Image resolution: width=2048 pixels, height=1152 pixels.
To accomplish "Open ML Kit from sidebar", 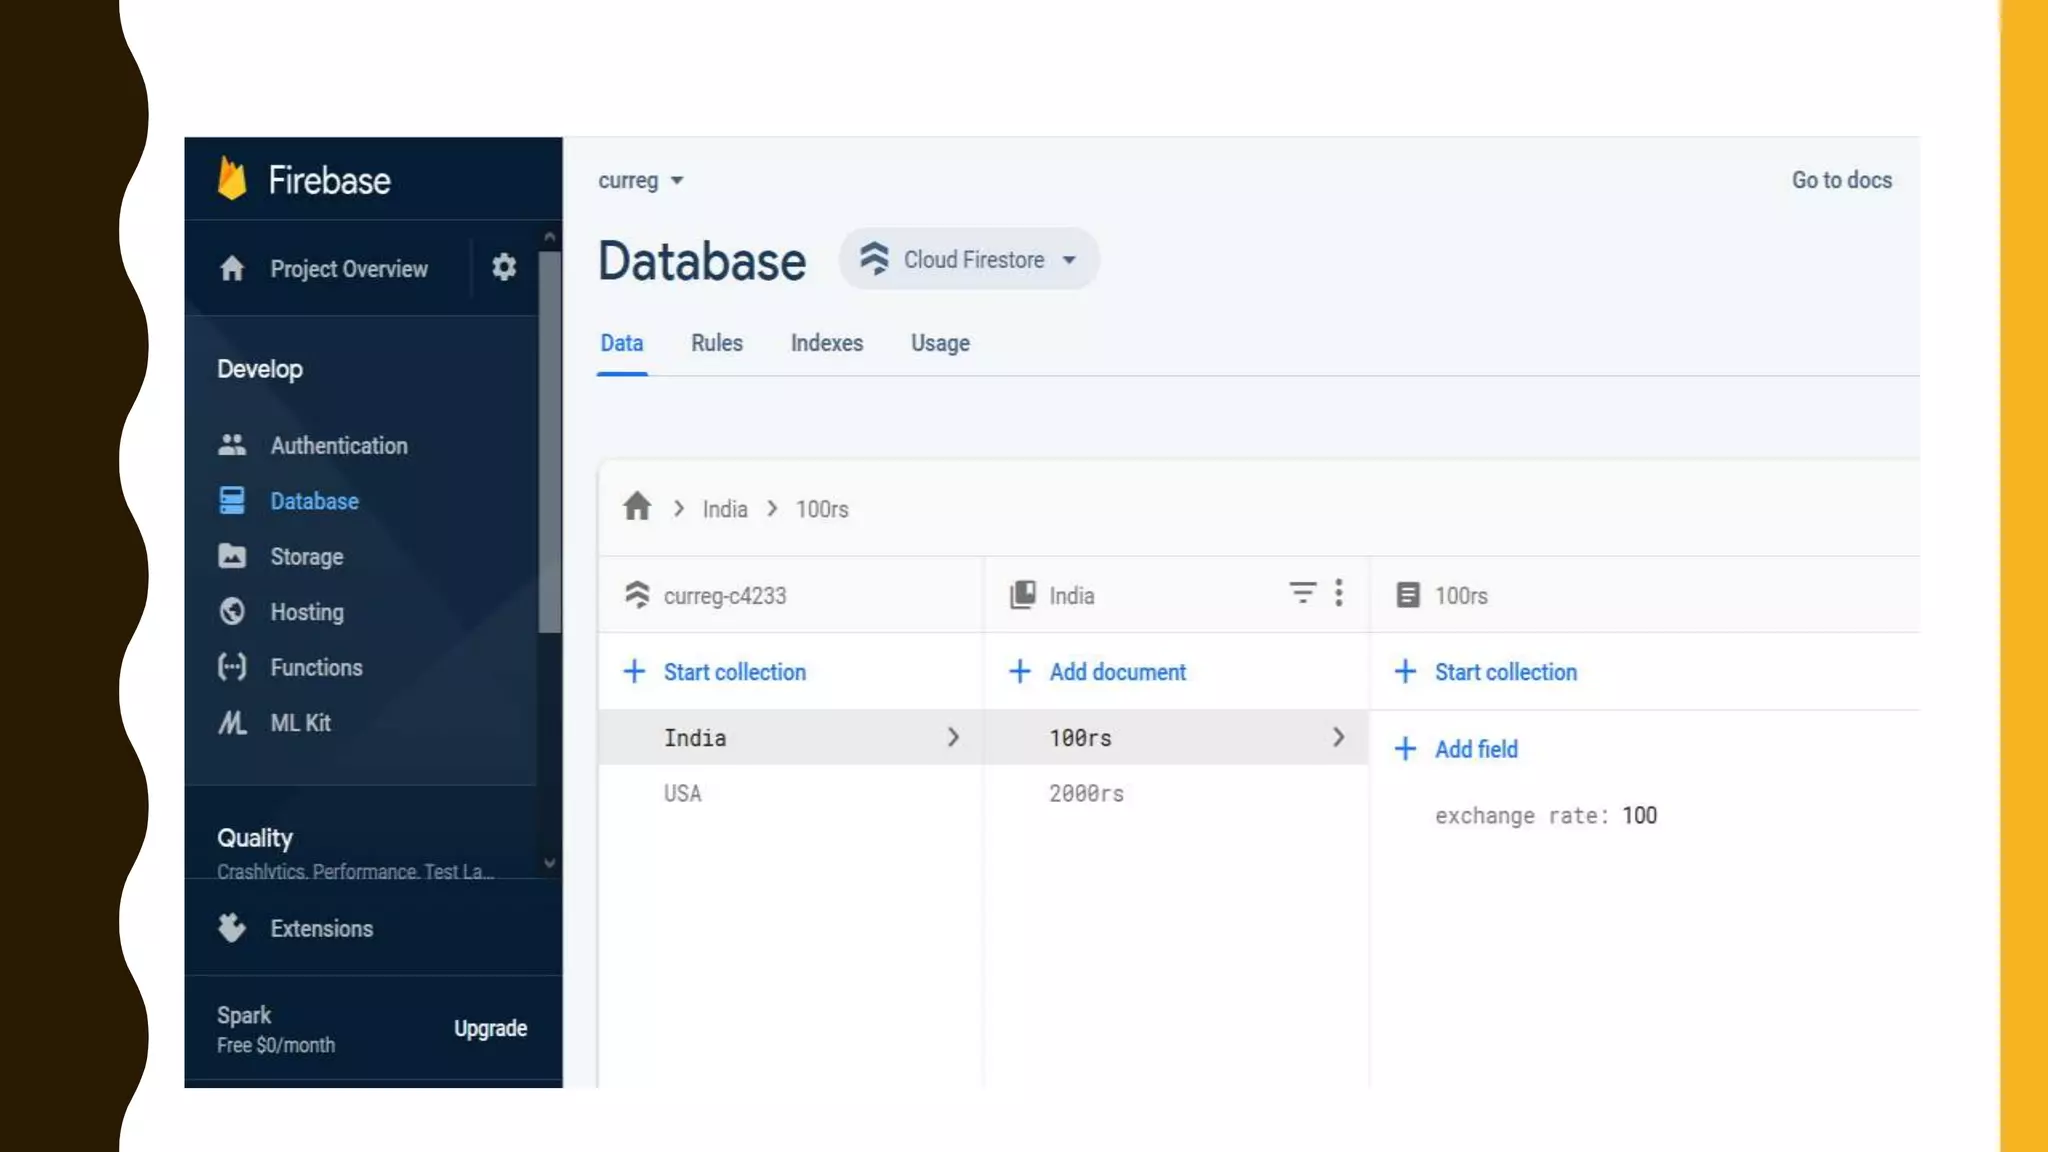I will [x=300, y=723].
